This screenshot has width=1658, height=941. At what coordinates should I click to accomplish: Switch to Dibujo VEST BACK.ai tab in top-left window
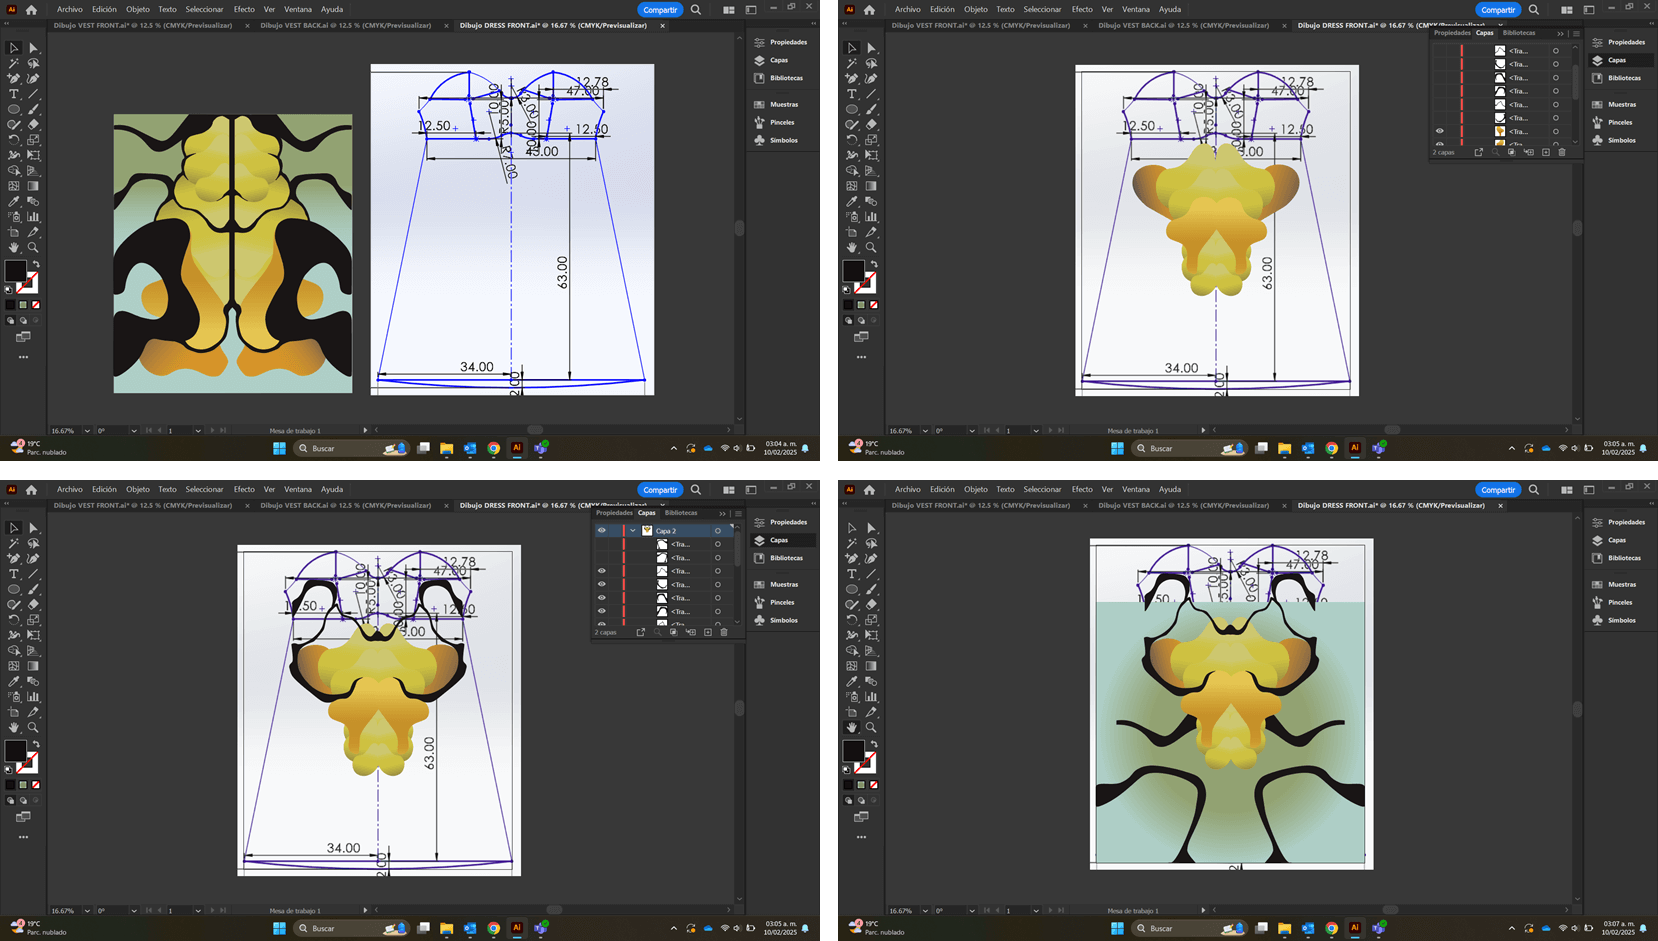(345, 26)
